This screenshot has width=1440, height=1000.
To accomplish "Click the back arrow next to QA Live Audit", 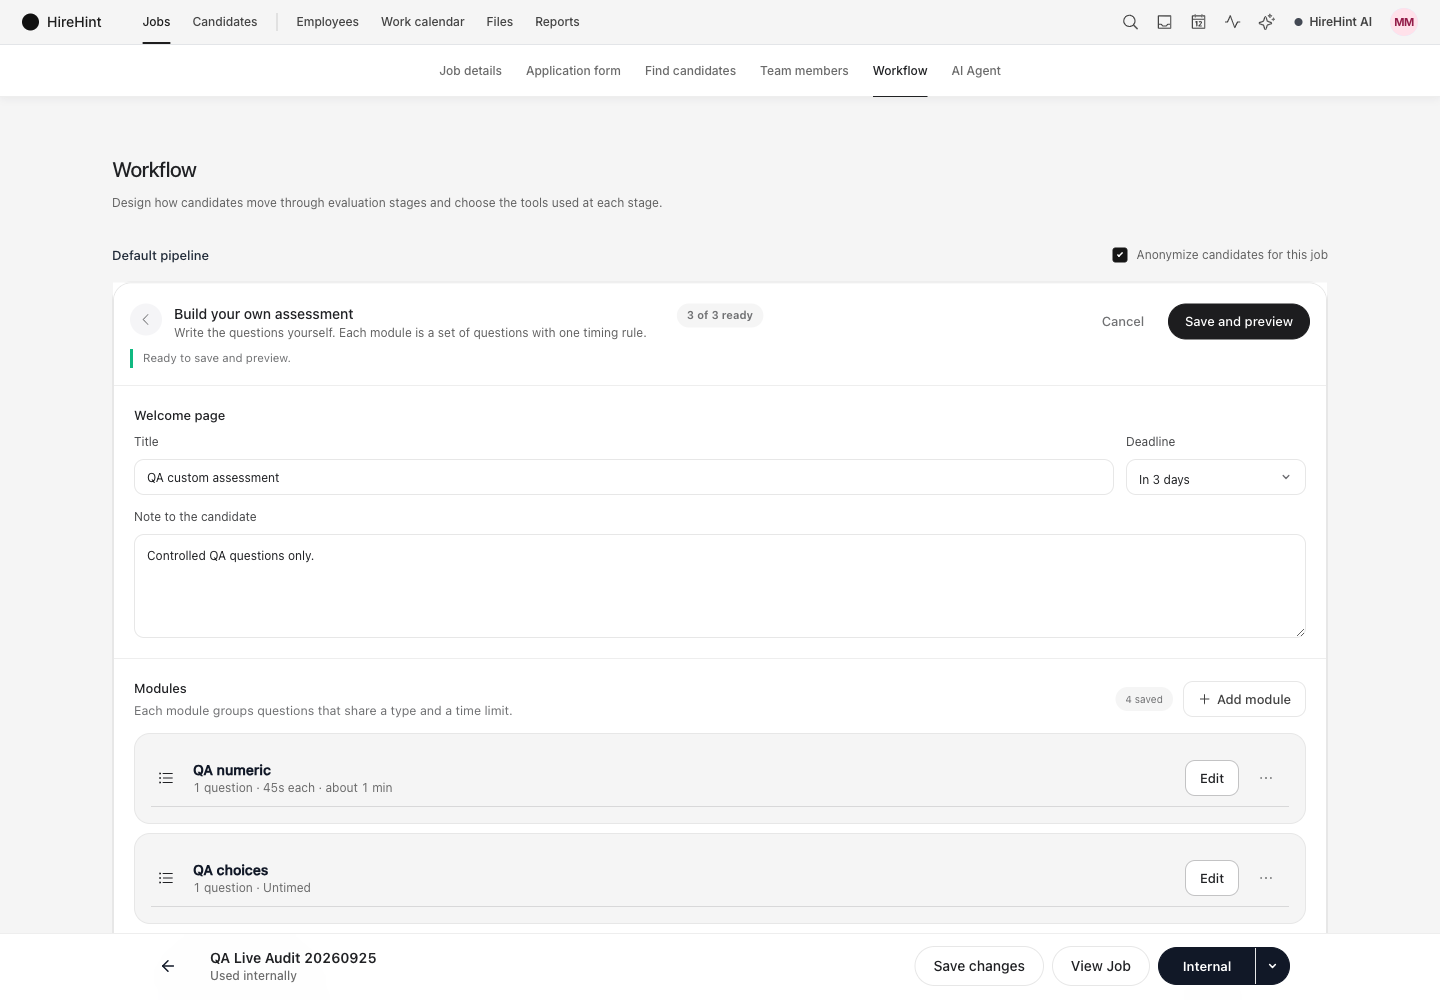I will (168, 966).
